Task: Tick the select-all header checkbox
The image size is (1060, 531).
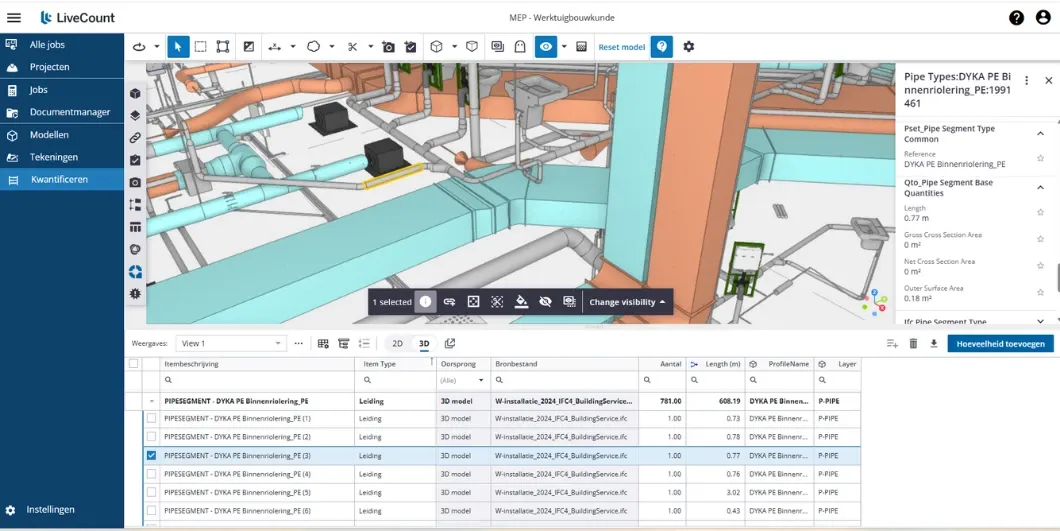Action: point(133,364)
